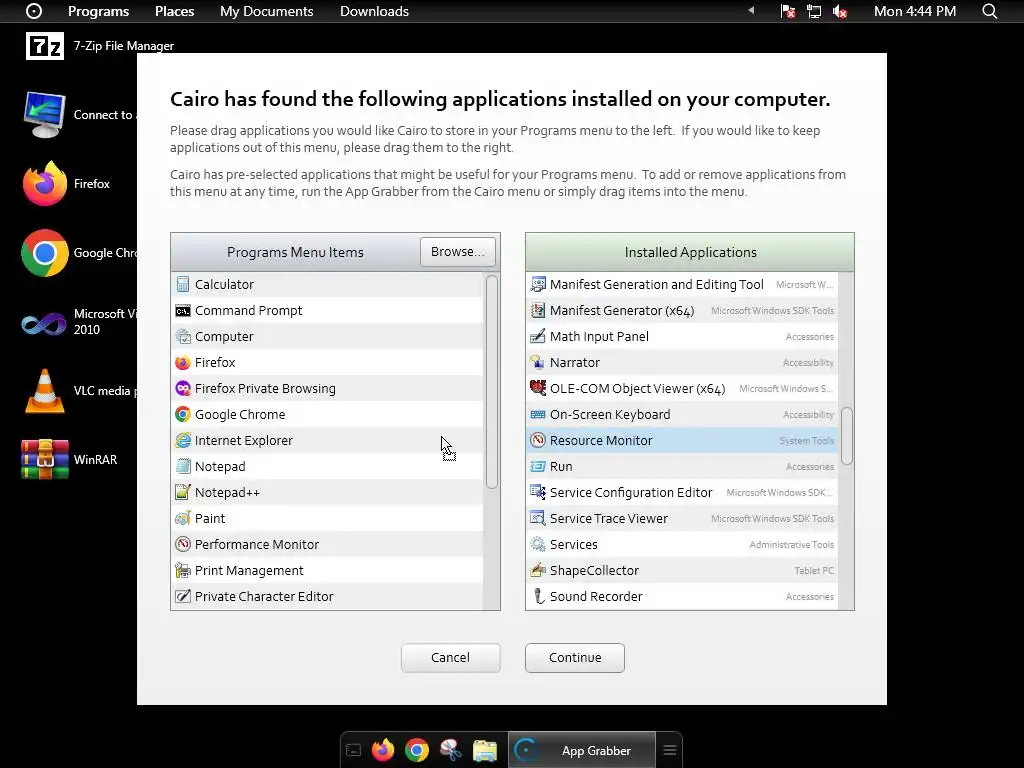Click the Mon 4:44 PM clock
1024x768 pixels.
coord(915,11)
